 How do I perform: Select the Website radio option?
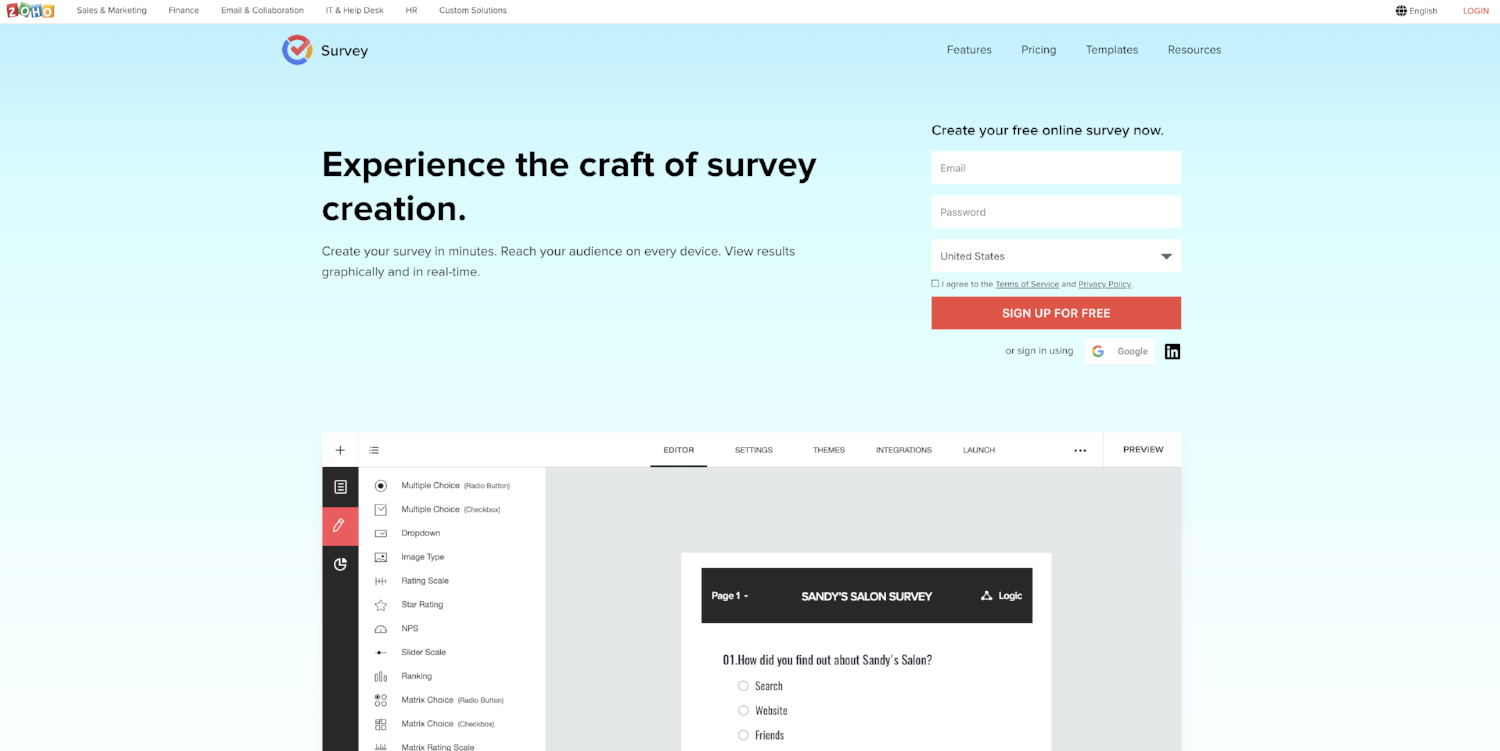pyautogui.click(x=743, y=711)
